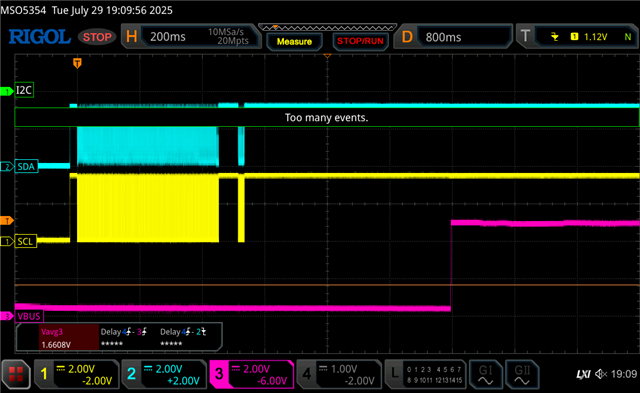
Task: Open trigger settings showing 1.12V
Action: (577, 37)
